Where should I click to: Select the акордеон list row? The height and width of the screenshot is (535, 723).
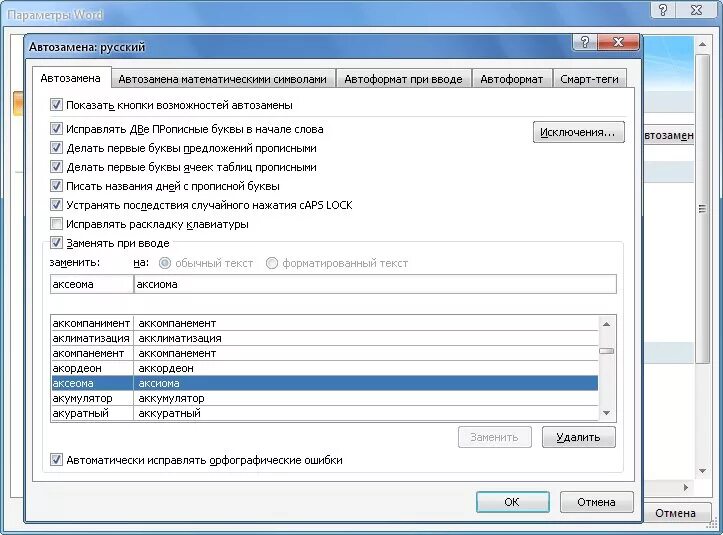[325, 368]
